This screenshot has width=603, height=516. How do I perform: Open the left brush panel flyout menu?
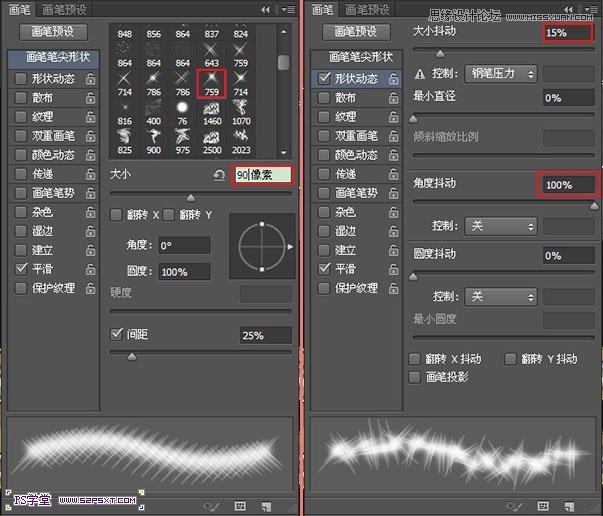(x=289, y=10)
